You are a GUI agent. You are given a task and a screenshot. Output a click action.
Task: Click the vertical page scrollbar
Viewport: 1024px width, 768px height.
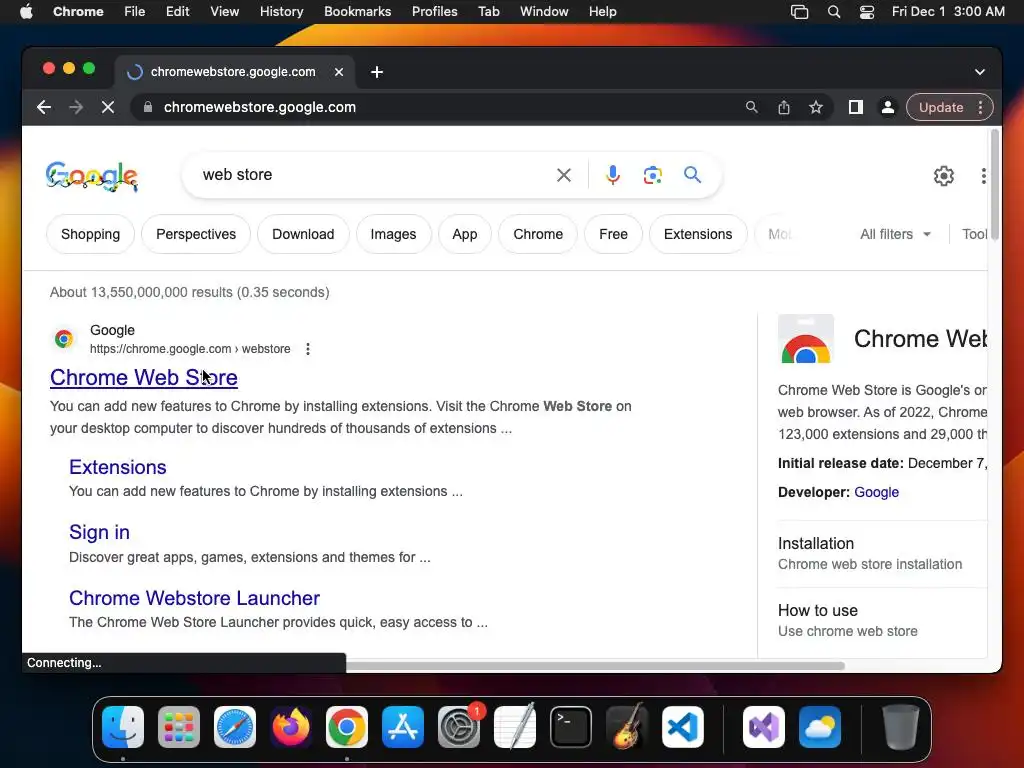pyautogui.click(x=995, y=185)
